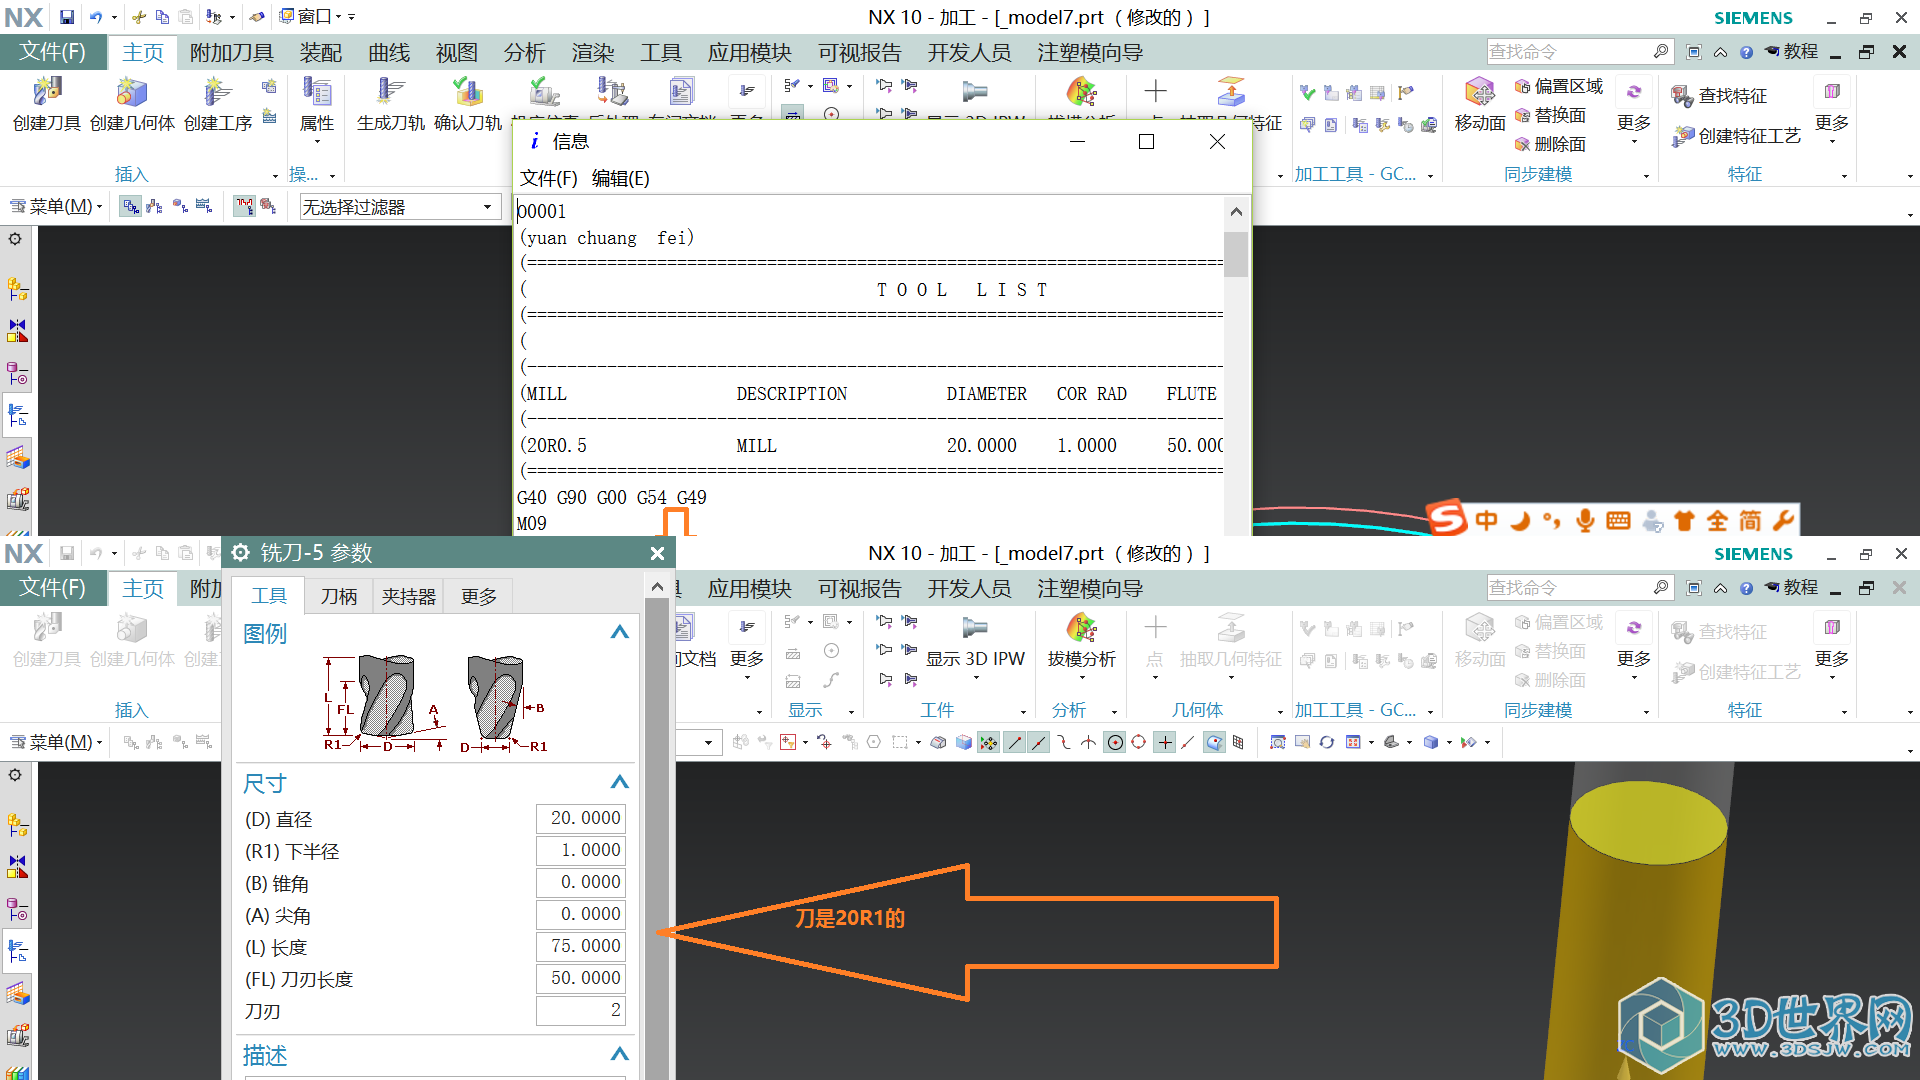The width and height of the screenshot is (1920, 1080).
Task: Click Offset Region (偏置区域) in top window
Action: point(1558,86)
